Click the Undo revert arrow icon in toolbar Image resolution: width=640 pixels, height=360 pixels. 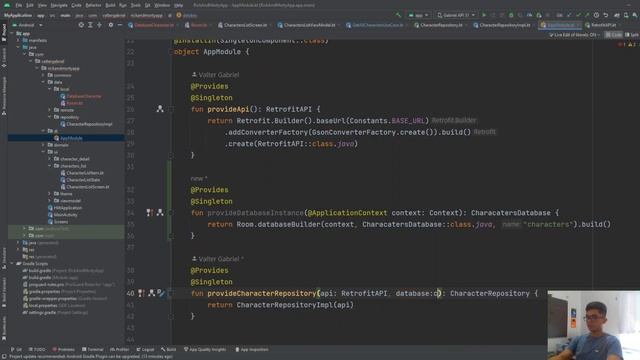(x=606, y=15)
